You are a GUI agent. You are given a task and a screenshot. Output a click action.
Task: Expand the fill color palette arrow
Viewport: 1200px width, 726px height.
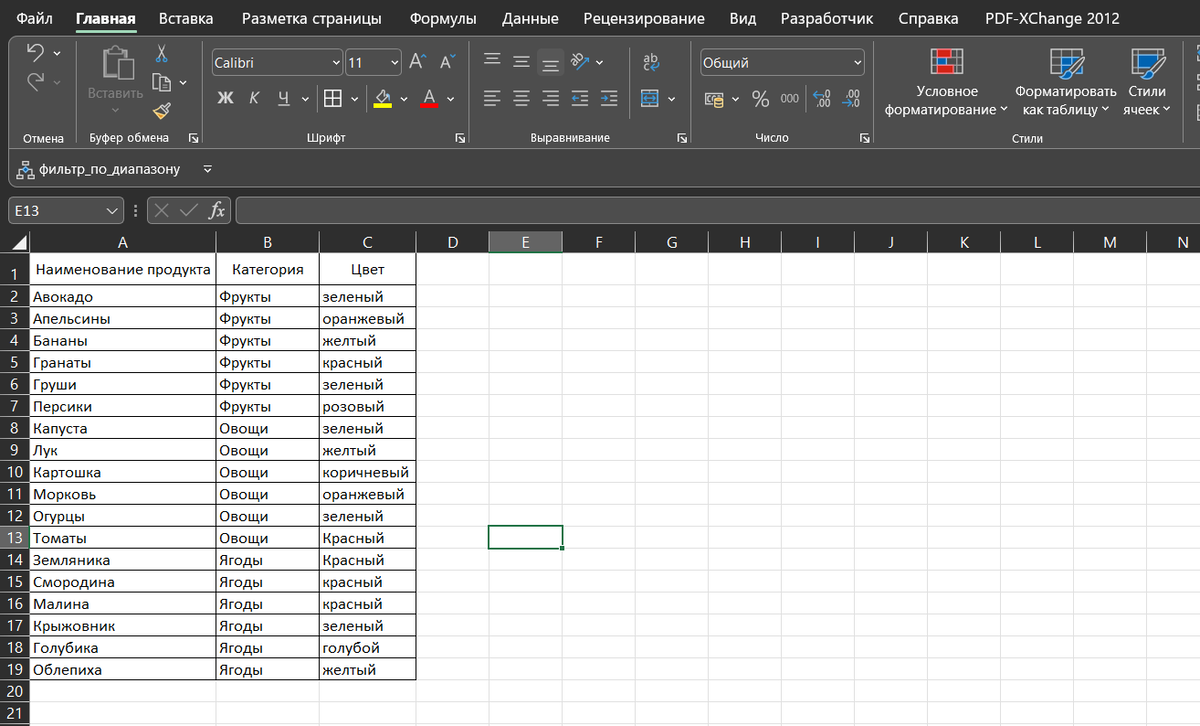pyautogui.click(x=404, y=98)
